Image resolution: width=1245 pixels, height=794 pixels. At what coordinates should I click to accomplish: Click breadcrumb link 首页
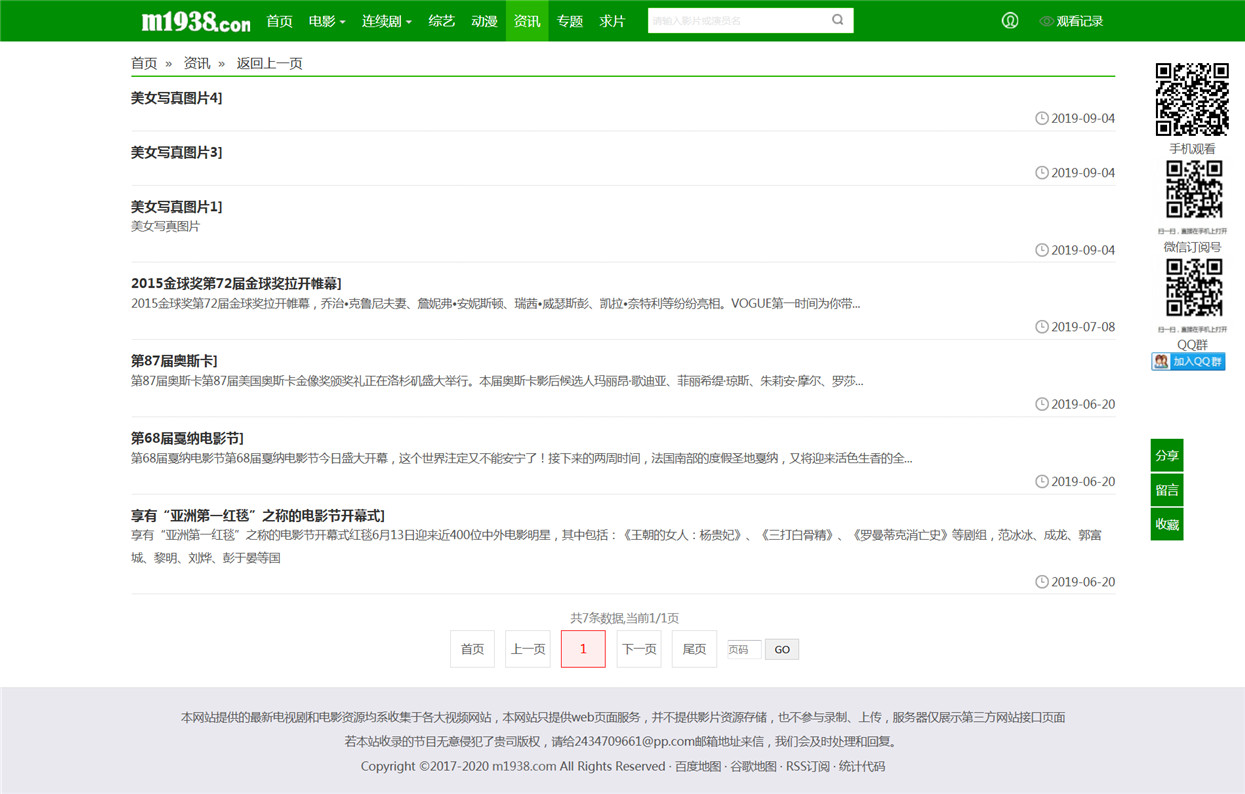click(x=144, y=63)
